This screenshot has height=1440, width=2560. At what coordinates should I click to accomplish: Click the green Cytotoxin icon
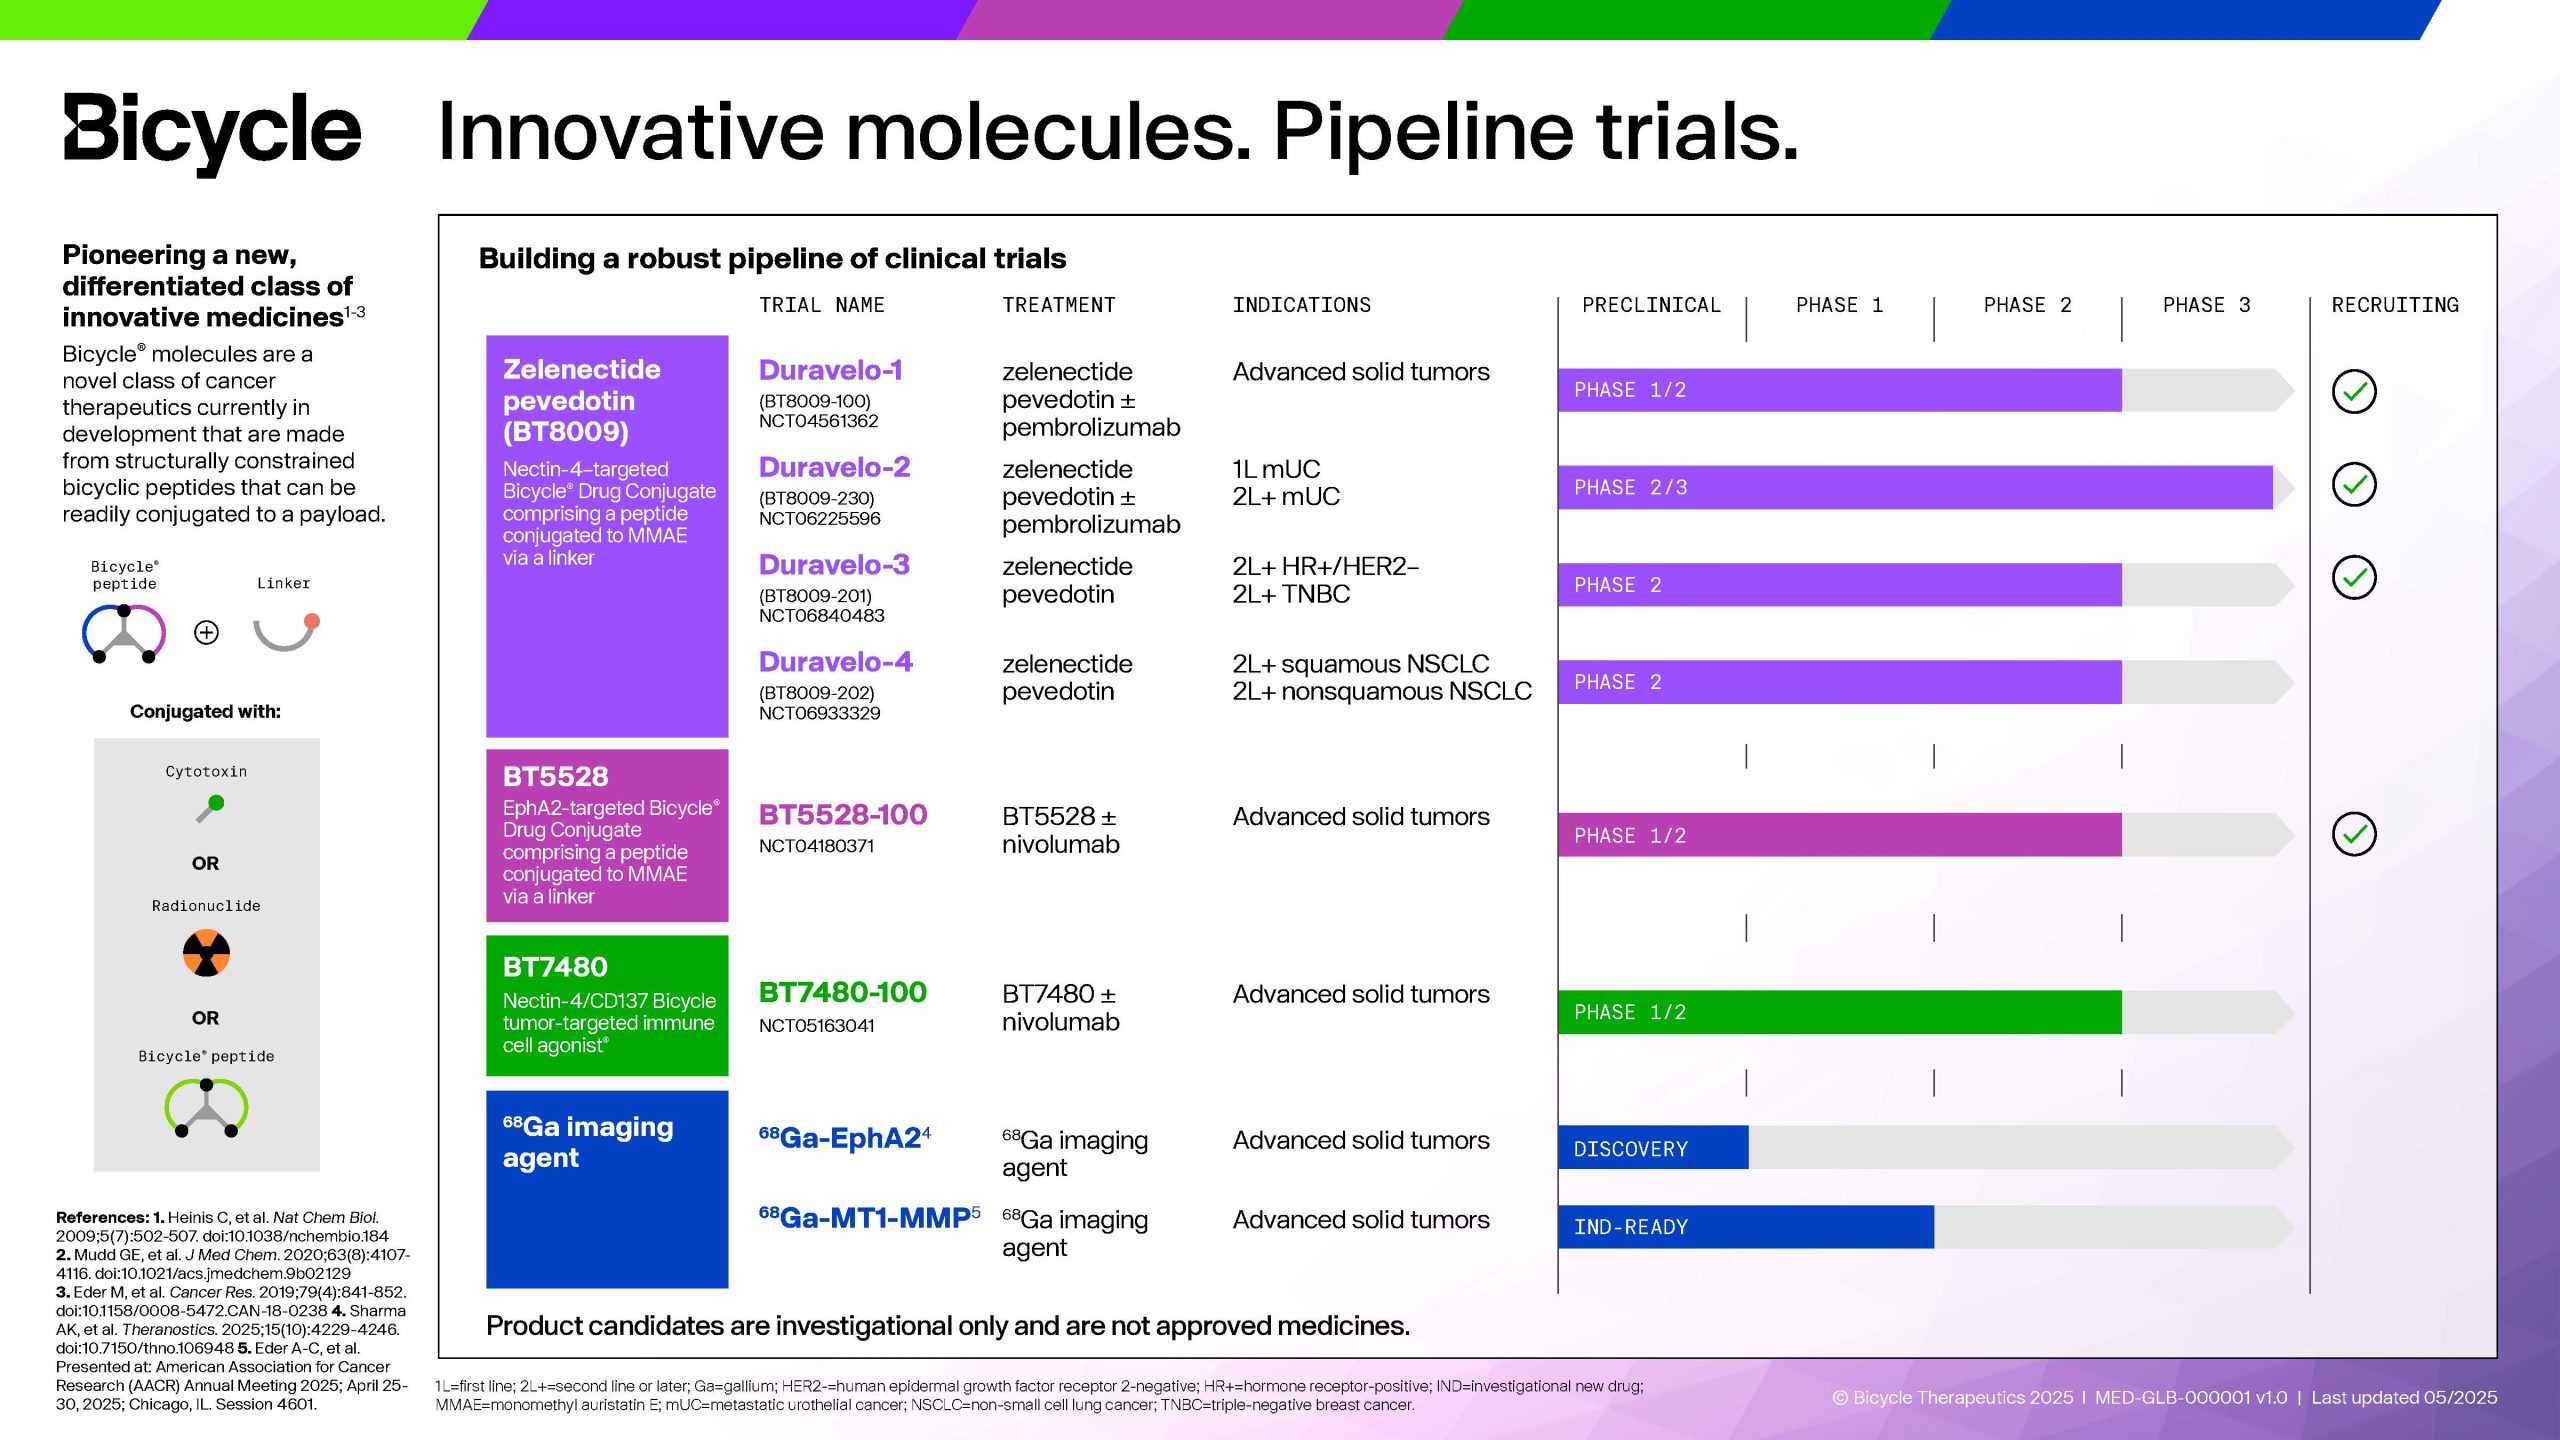210,808
